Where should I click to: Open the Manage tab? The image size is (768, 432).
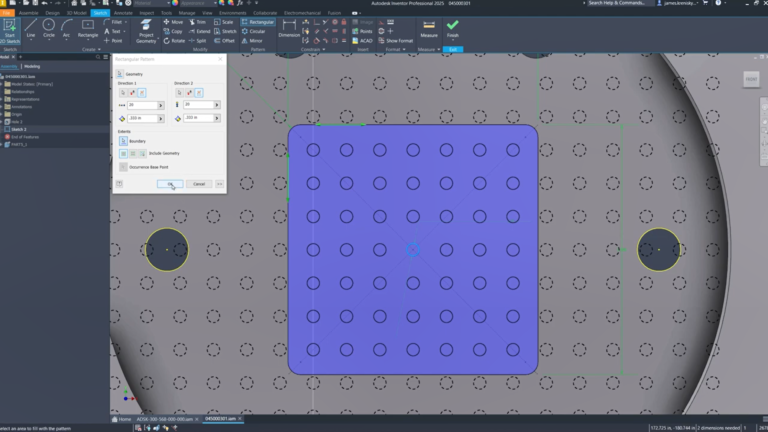click(187, 13)
